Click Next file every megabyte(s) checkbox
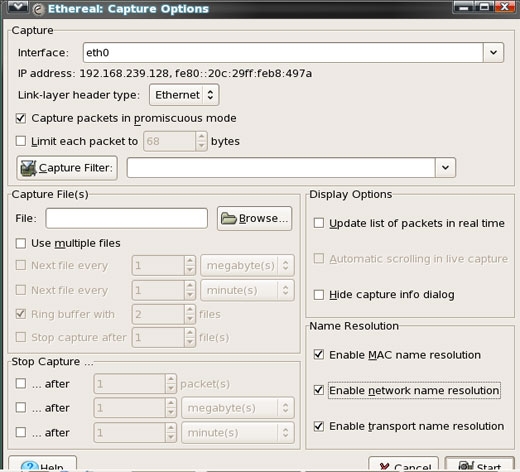The height and width of the screenshot is (472, 520). tap(21, 265)
